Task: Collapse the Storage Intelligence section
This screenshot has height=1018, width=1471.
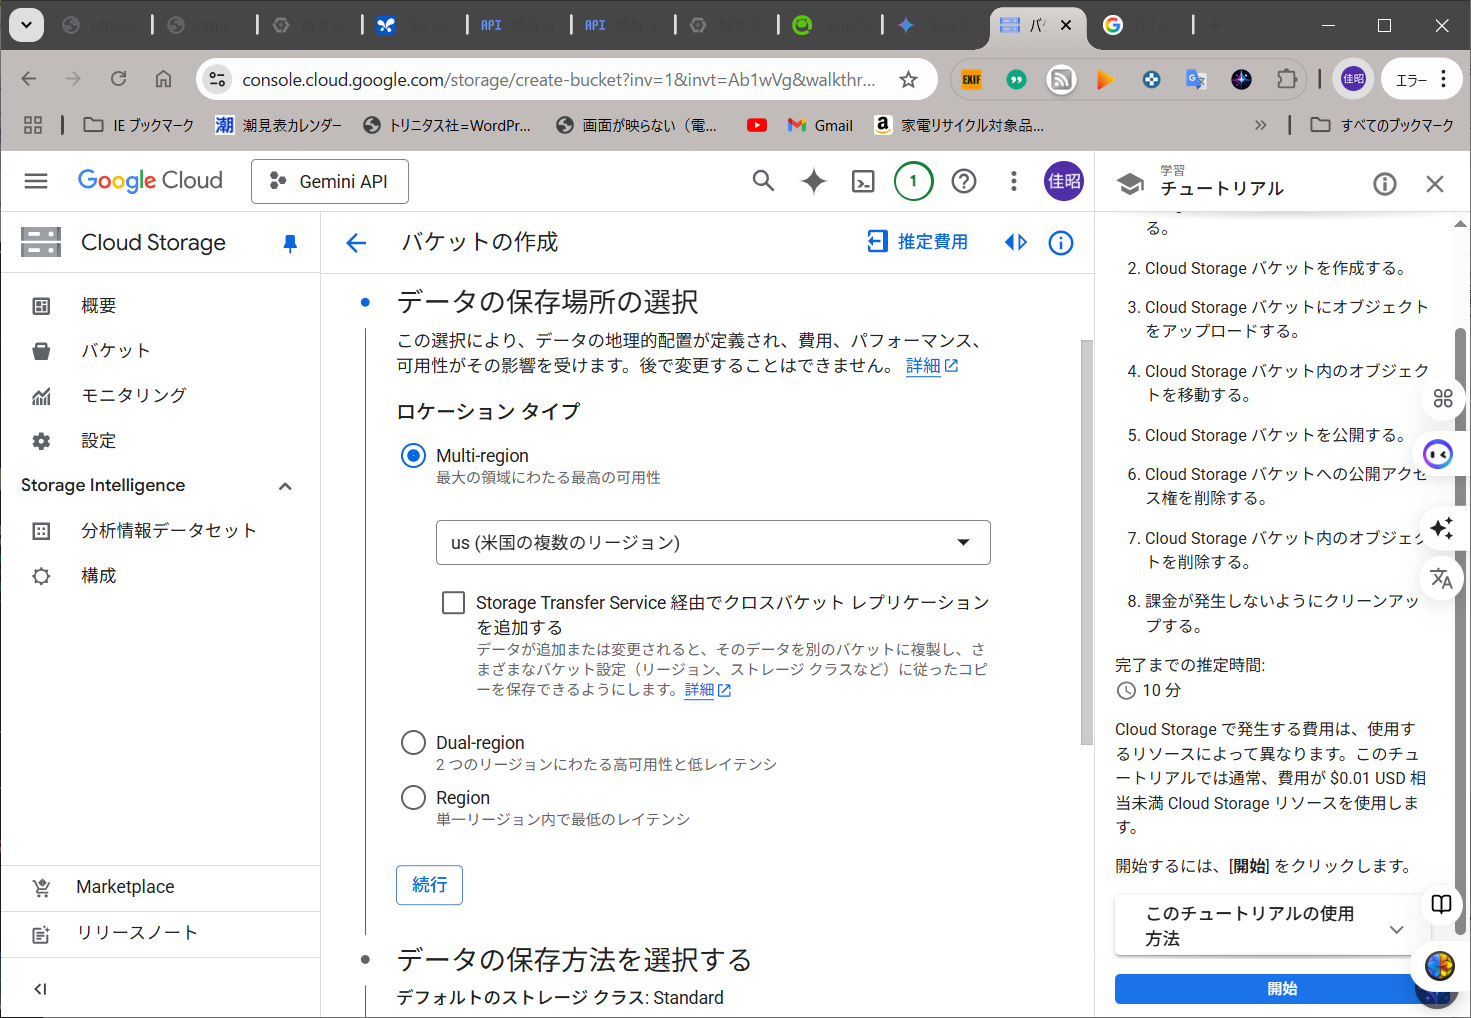Action: pyautogui.click(x=285, y=486)
